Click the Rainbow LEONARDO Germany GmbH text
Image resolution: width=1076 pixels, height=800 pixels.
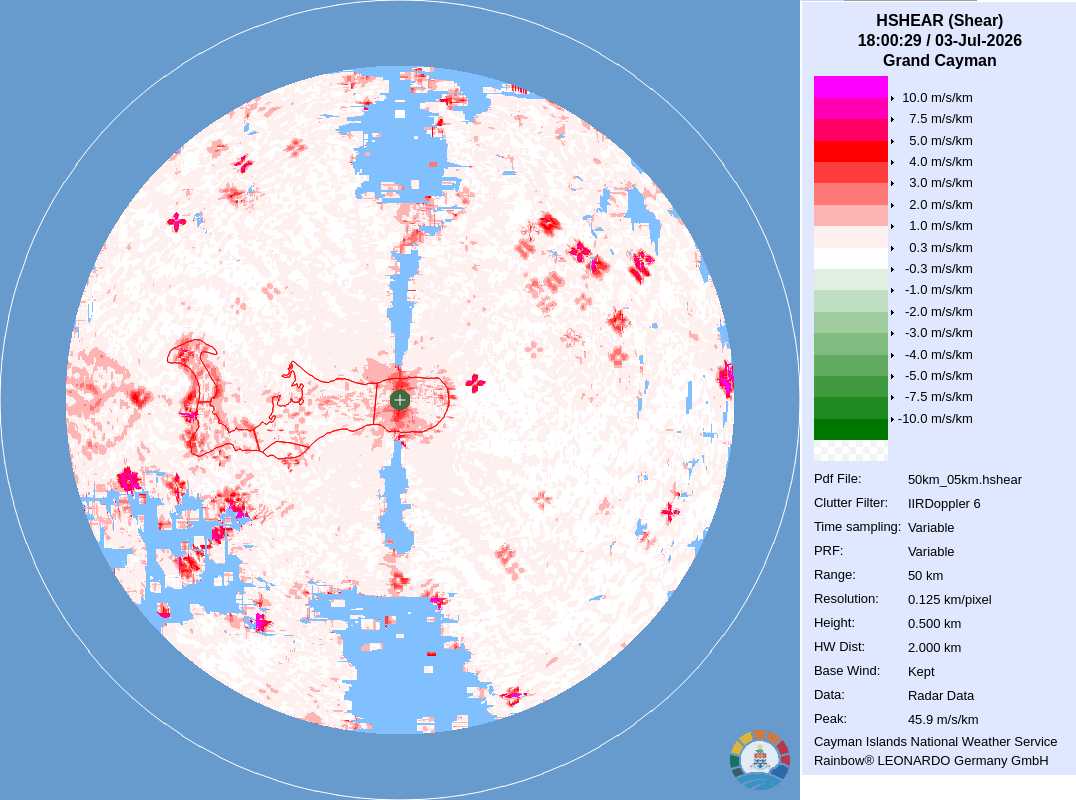point(931,760)
